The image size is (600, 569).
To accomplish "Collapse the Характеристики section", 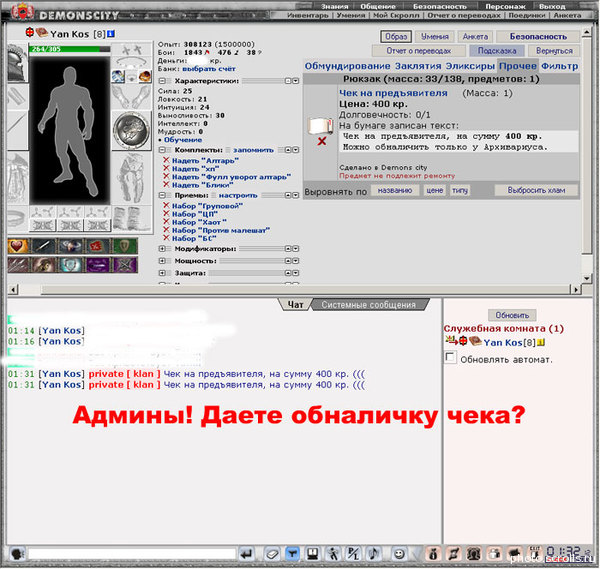I will (162, 81).
